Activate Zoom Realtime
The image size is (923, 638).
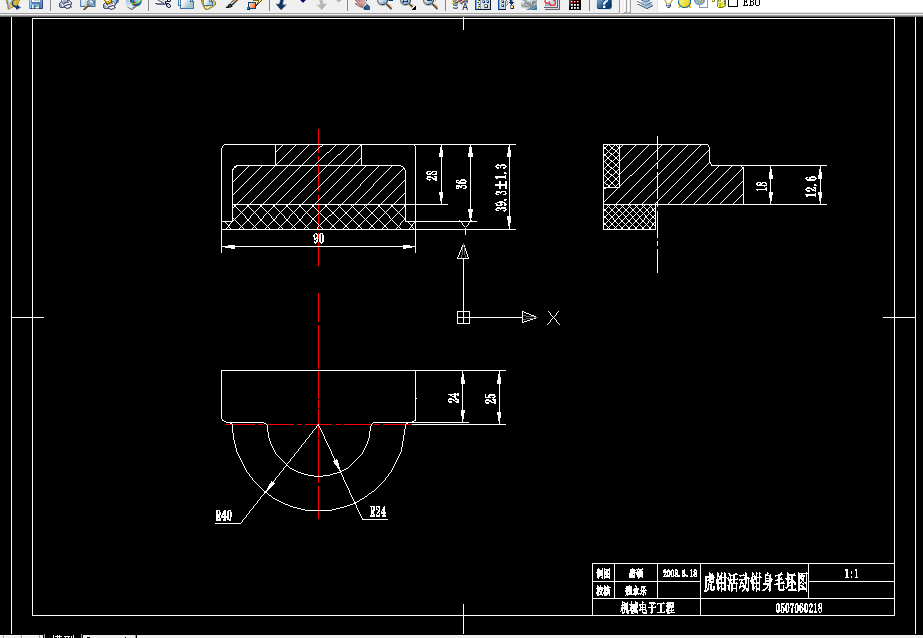384,4
